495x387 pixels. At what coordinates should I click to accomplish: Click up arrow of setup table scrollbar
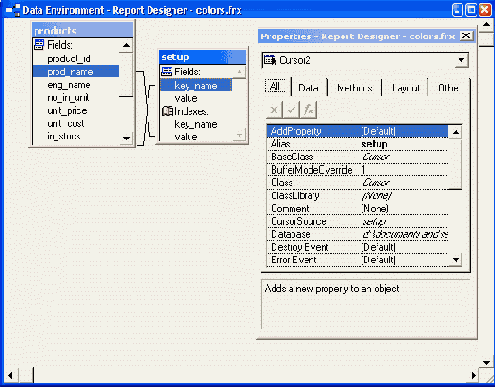coord(239,72)
